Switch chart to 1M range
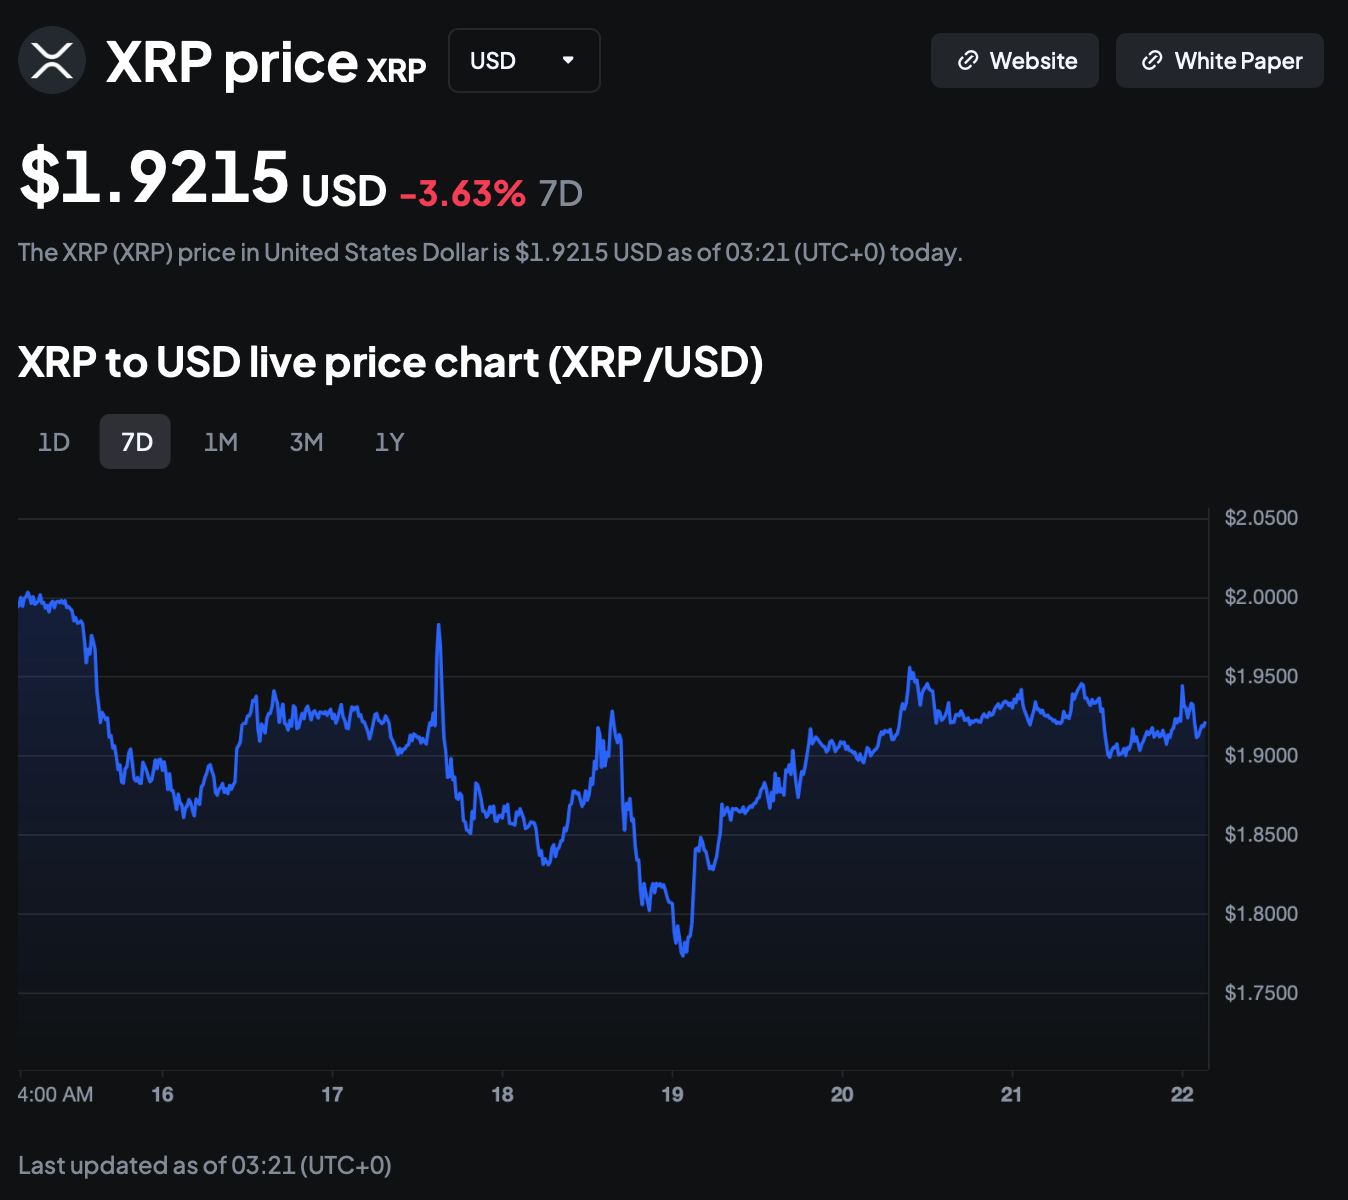The height and width of the screenshot is (1200, 1348). tap(221, 442)
